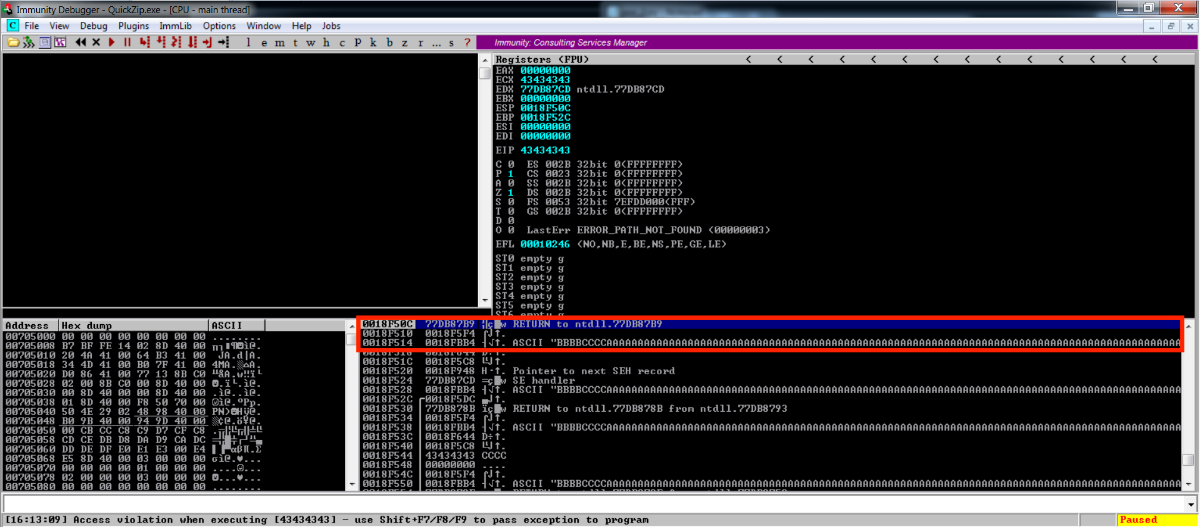Open the File menu
1200x527 pixels.
tap(32, 25)
